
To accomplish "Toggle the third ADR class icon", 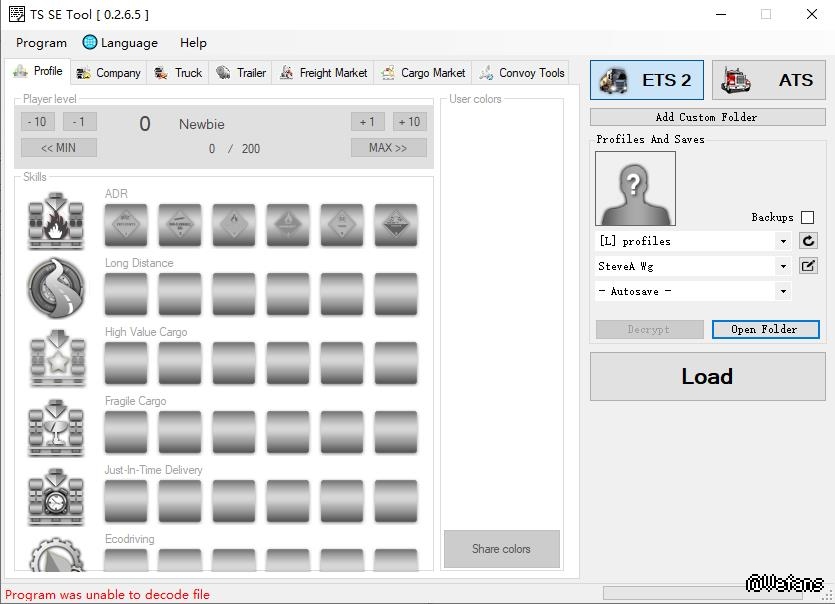I will pyautogui.click(x=234, y=225).
